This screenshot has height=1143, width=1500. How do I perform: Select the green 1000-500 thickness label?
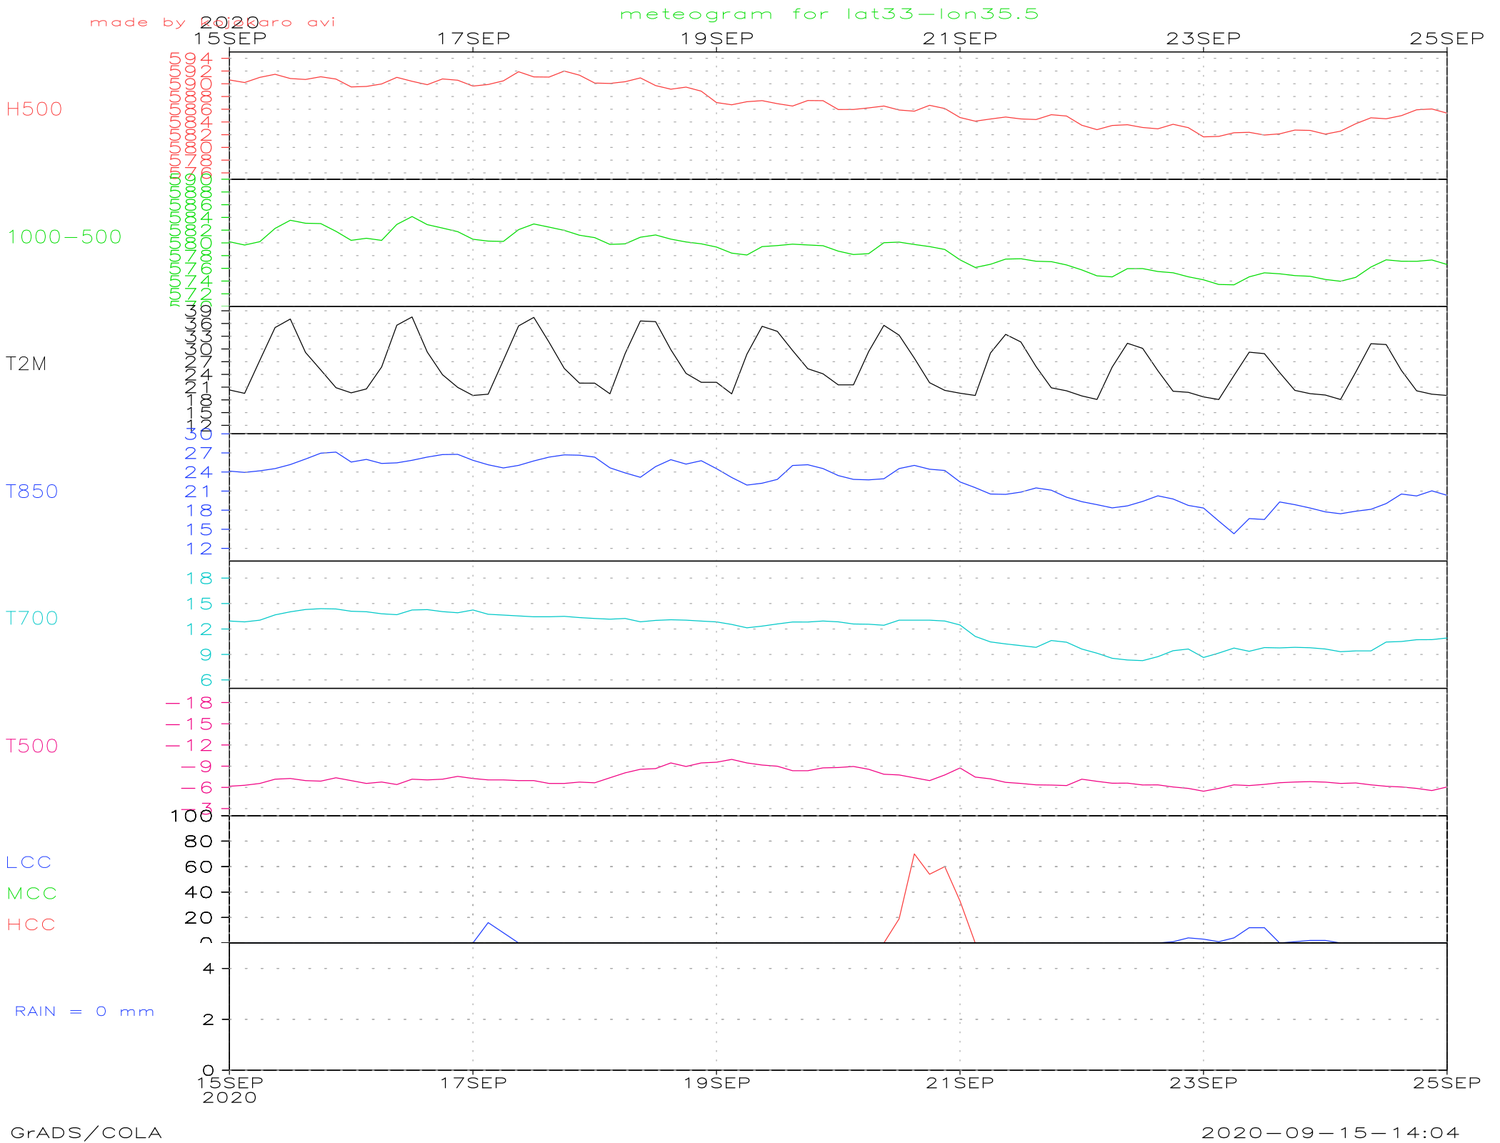pos(64,237)
